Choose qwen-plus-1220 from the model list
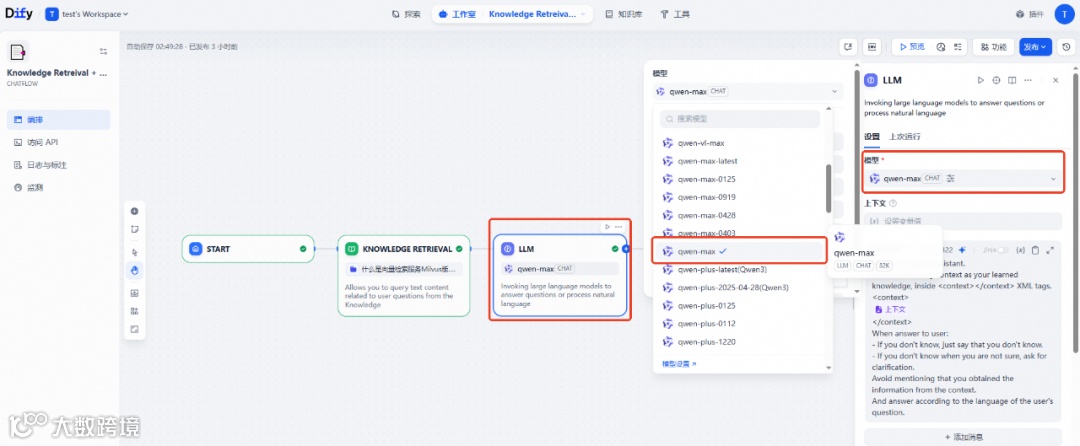The width and height of the screenshot is (1080, 446). [739, 342]
